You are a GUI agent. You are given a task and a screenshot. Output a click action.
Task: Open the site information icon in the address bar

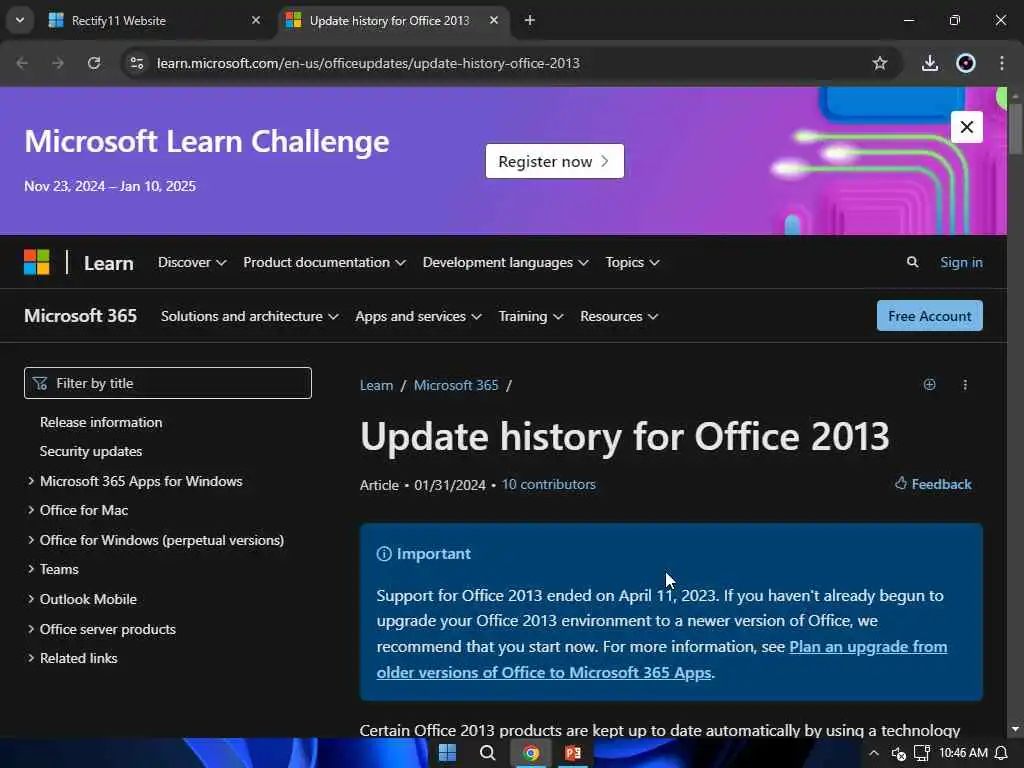click(136, 63)
